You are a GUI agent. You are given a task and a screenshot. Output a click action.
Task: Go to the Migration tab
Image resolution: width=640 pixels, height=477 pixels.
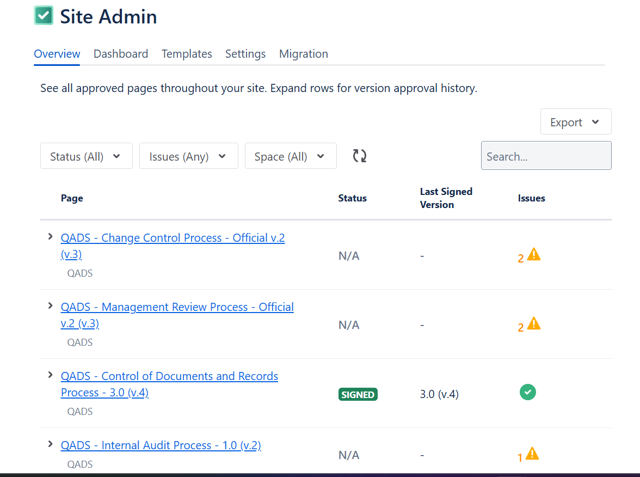click(x=303, y=54)
